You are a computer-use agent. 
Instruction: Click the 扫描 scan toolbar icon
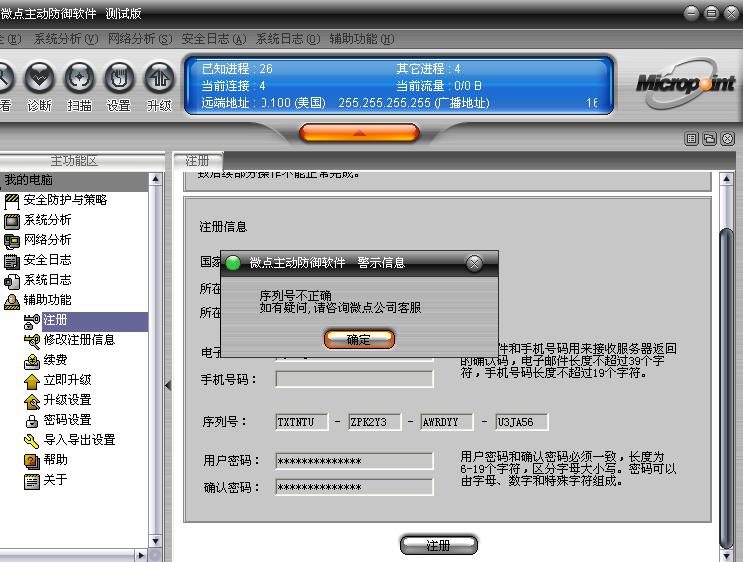click(x=79, y=78)
